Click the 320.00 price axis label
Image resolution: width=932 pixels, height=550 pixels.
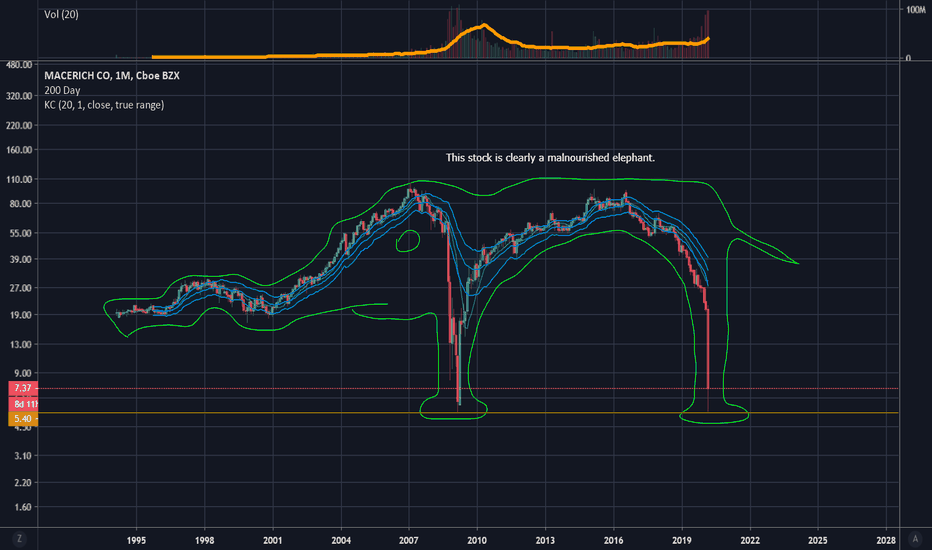click(19, 96)
